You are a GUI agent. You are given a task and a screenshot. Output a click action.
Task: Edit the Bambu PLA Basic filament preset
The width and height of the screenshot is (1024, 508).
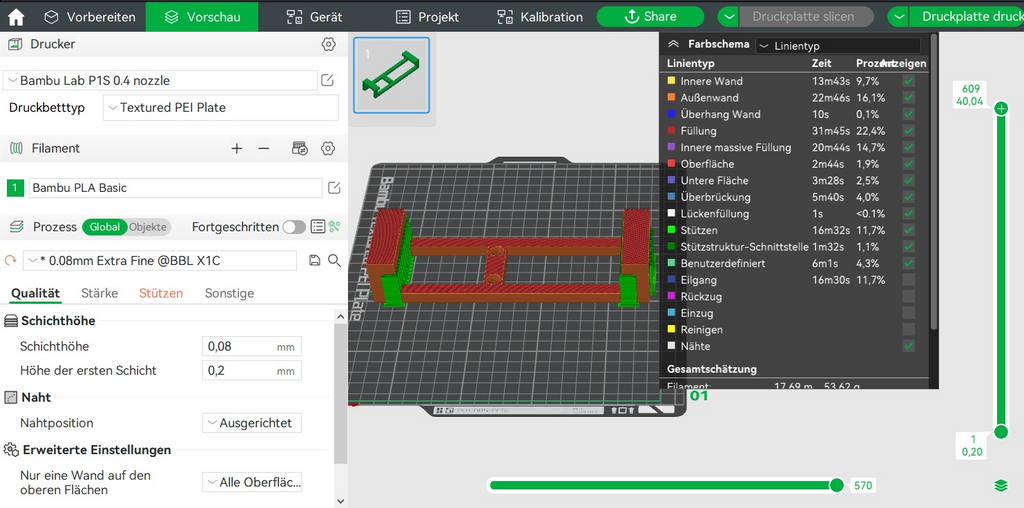pyautogui.click(x=334, y=188)
